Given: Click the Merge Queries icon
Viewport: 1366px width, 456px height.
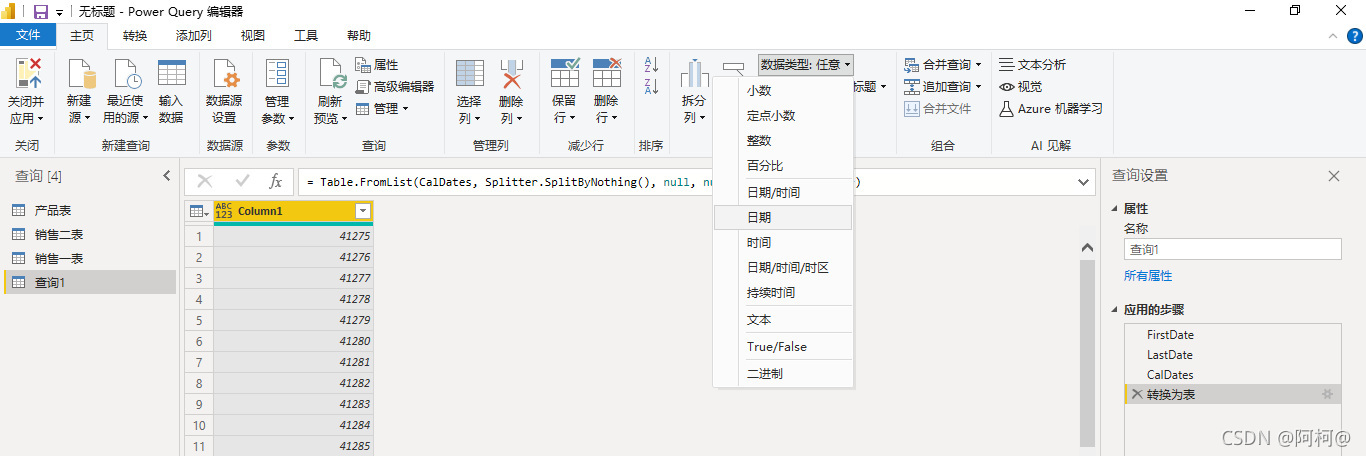Looking at the screenshot, I should click(x=911, y=64).
